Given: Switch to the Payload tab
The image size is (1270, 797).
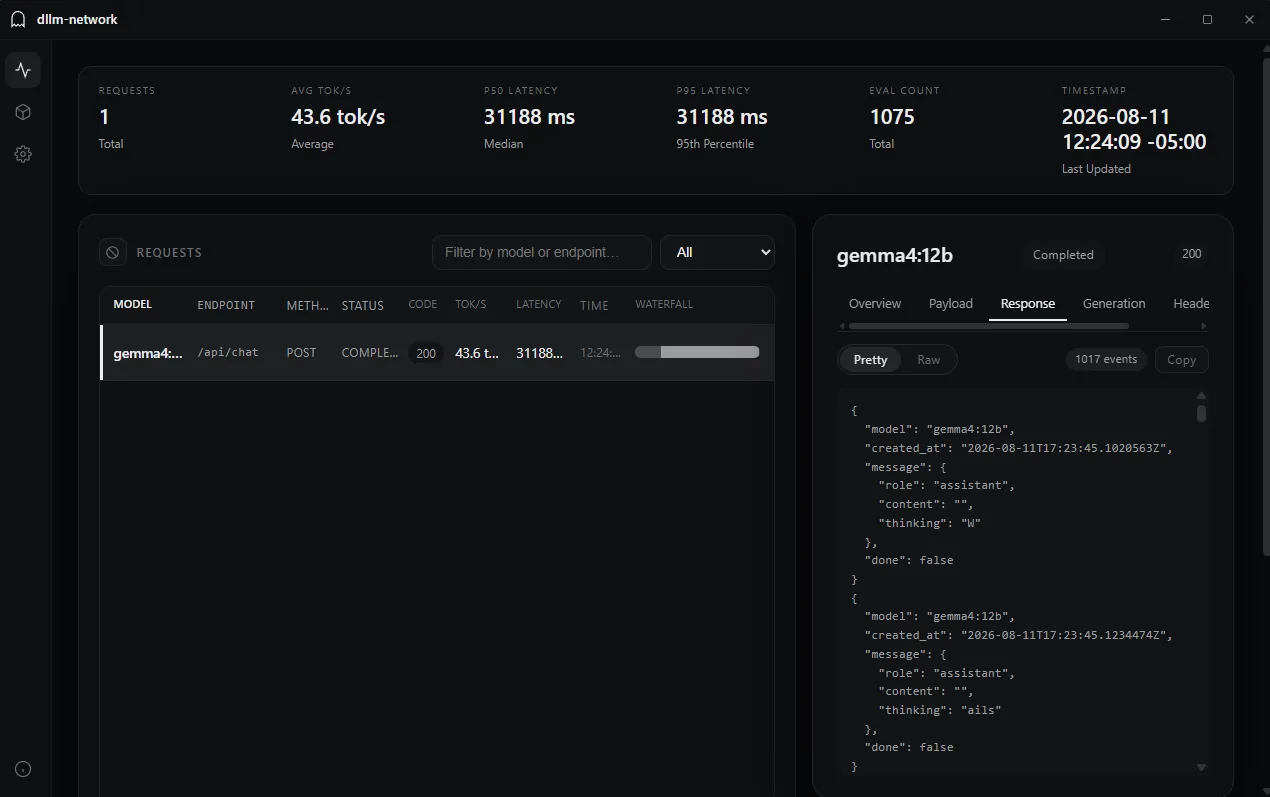Looking at the screenshot, I should click(950, 304).
